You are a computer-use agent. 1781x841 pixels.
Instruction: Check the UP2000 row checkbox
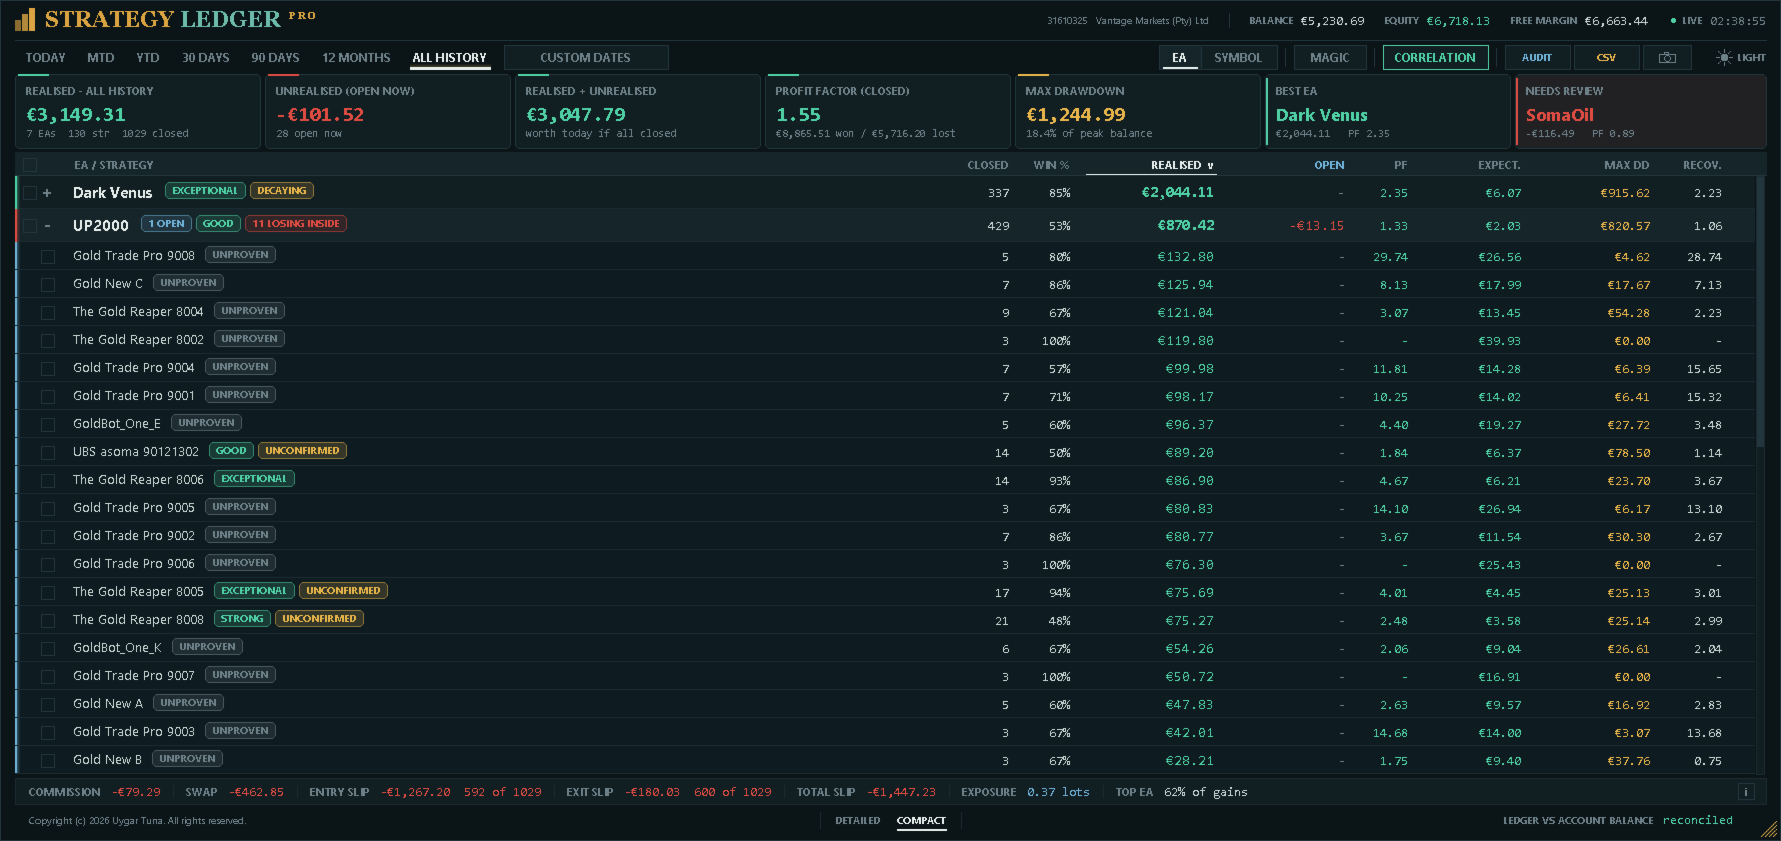tap(30, 226)
